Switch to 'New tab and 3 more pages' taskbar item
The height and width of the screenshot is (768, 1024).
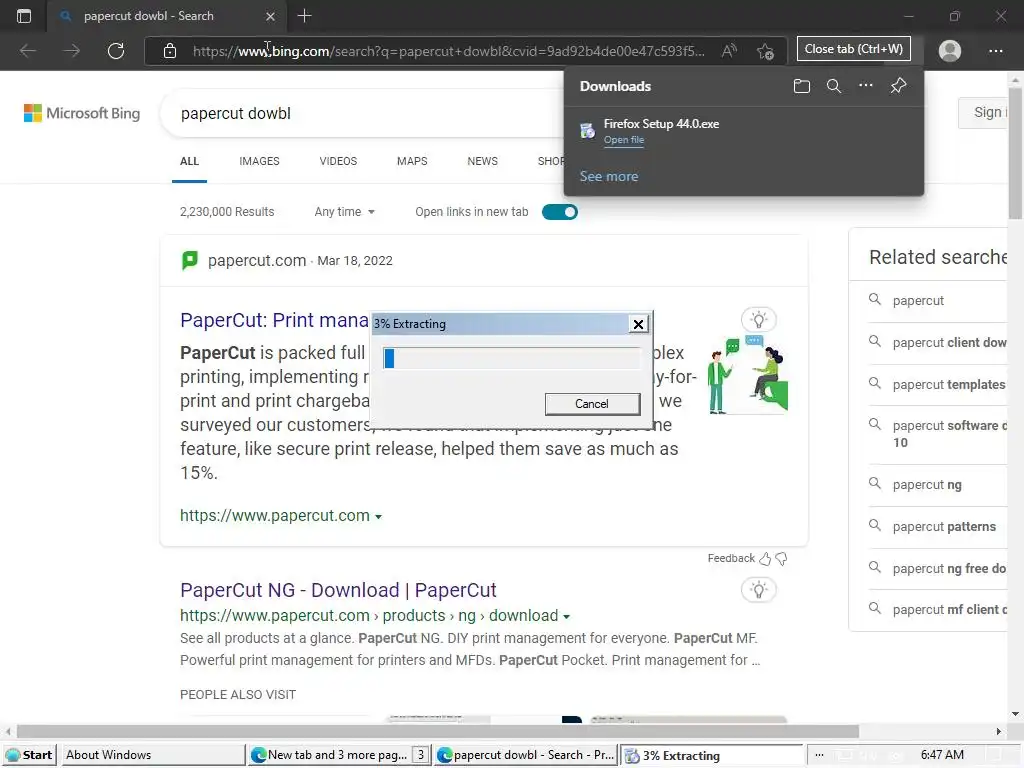[340, 755]
